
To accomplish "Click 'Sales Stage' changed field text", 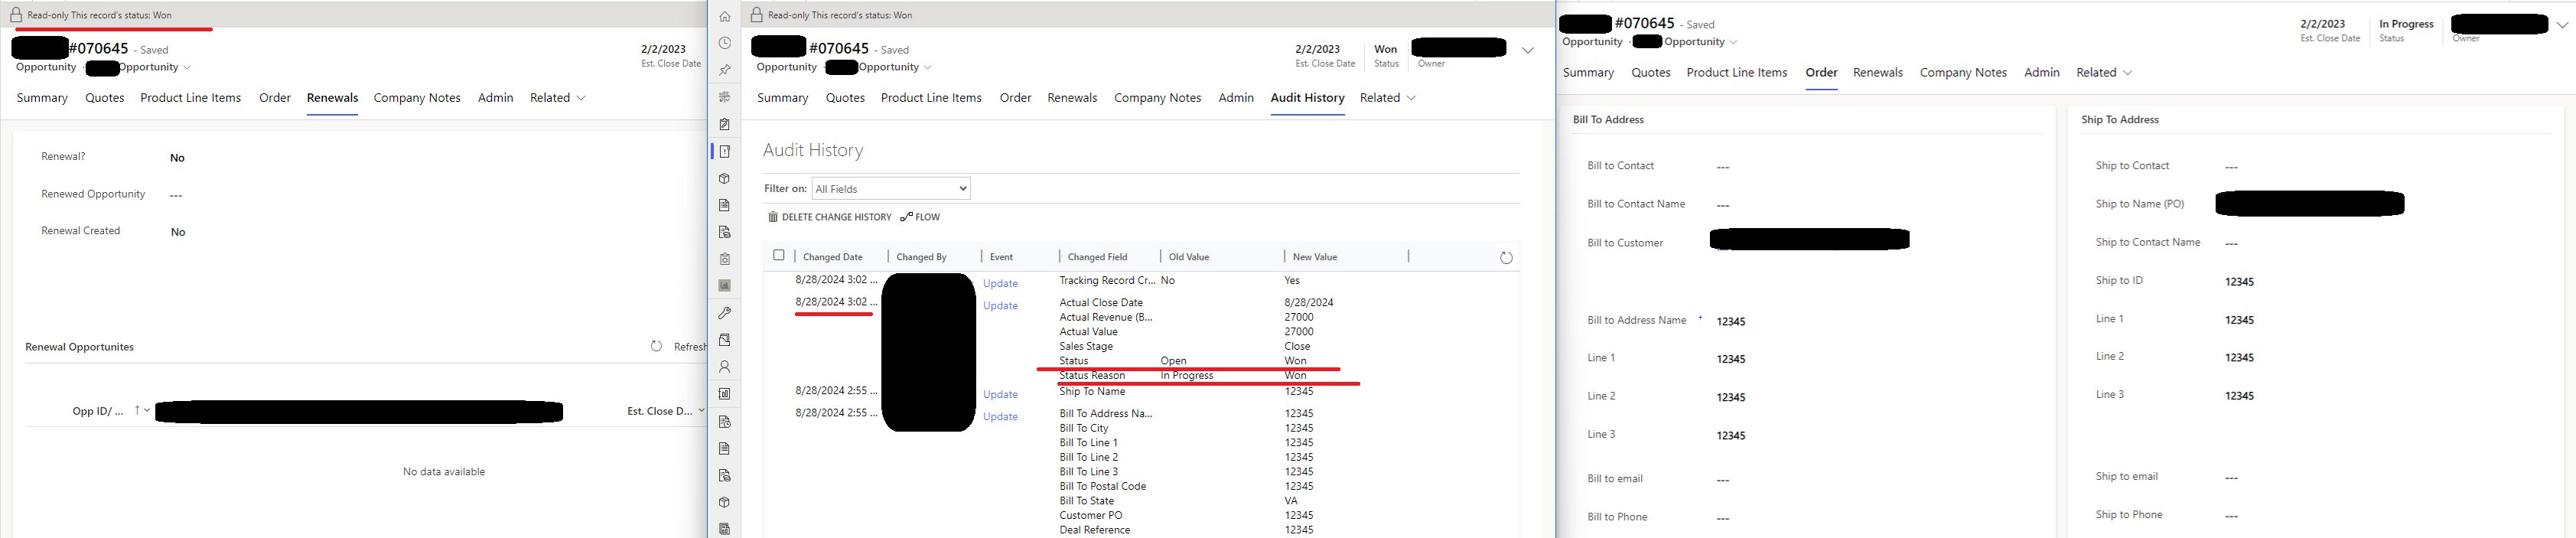I will click(1086, 346).
